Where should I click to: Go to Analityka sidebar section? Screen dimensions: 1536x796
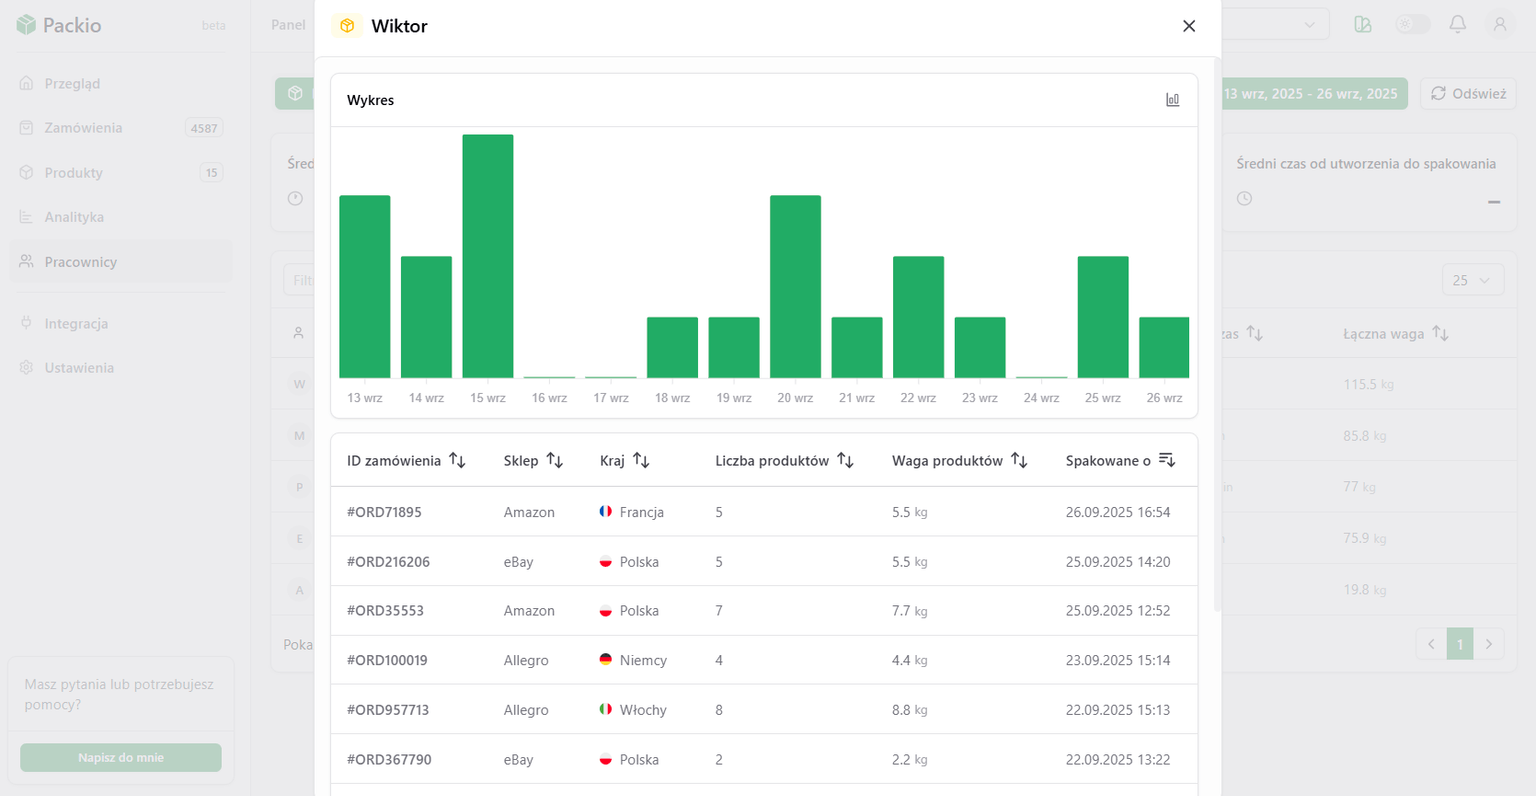pyautogui.click(x=74, y=217)
